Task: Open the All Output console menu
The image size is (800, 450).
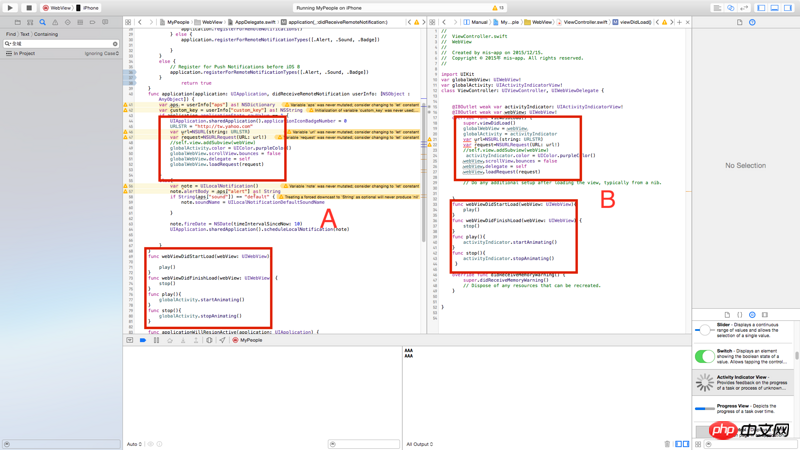Action: [x=420, y=444]
